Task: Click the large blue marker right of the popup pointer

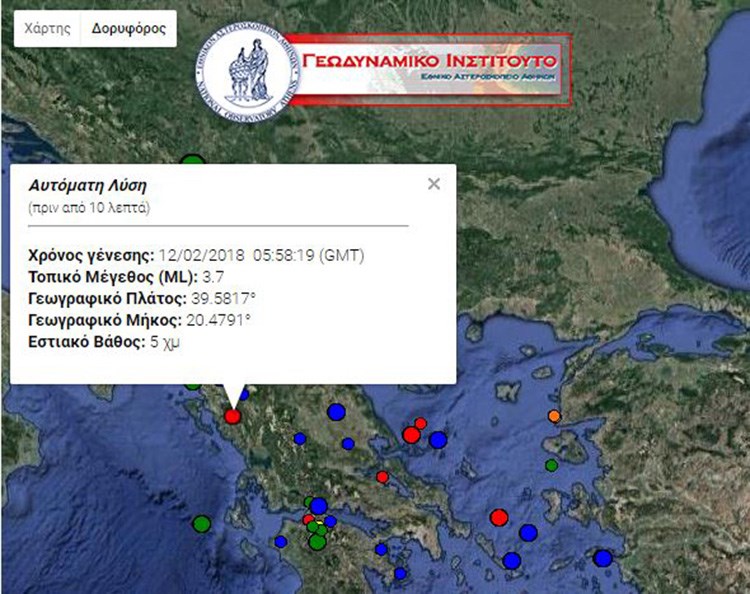Action: [336, 411]
